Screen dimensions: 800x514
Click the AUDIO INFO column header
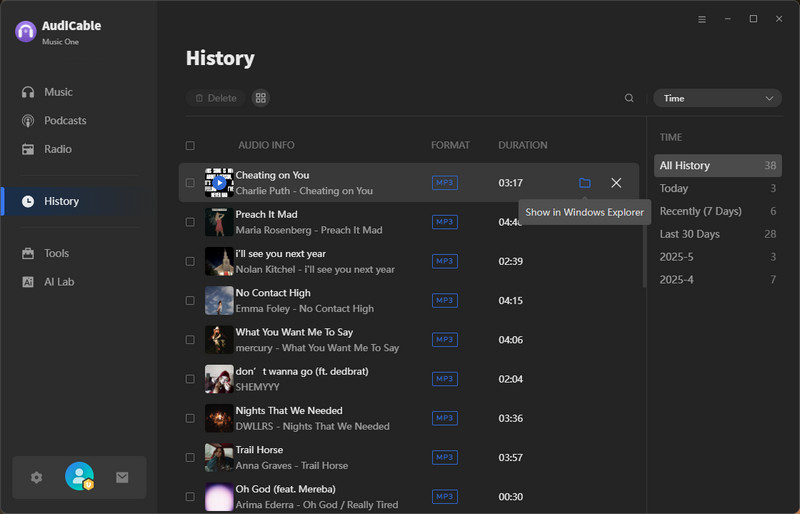click(x=266, y=145)
